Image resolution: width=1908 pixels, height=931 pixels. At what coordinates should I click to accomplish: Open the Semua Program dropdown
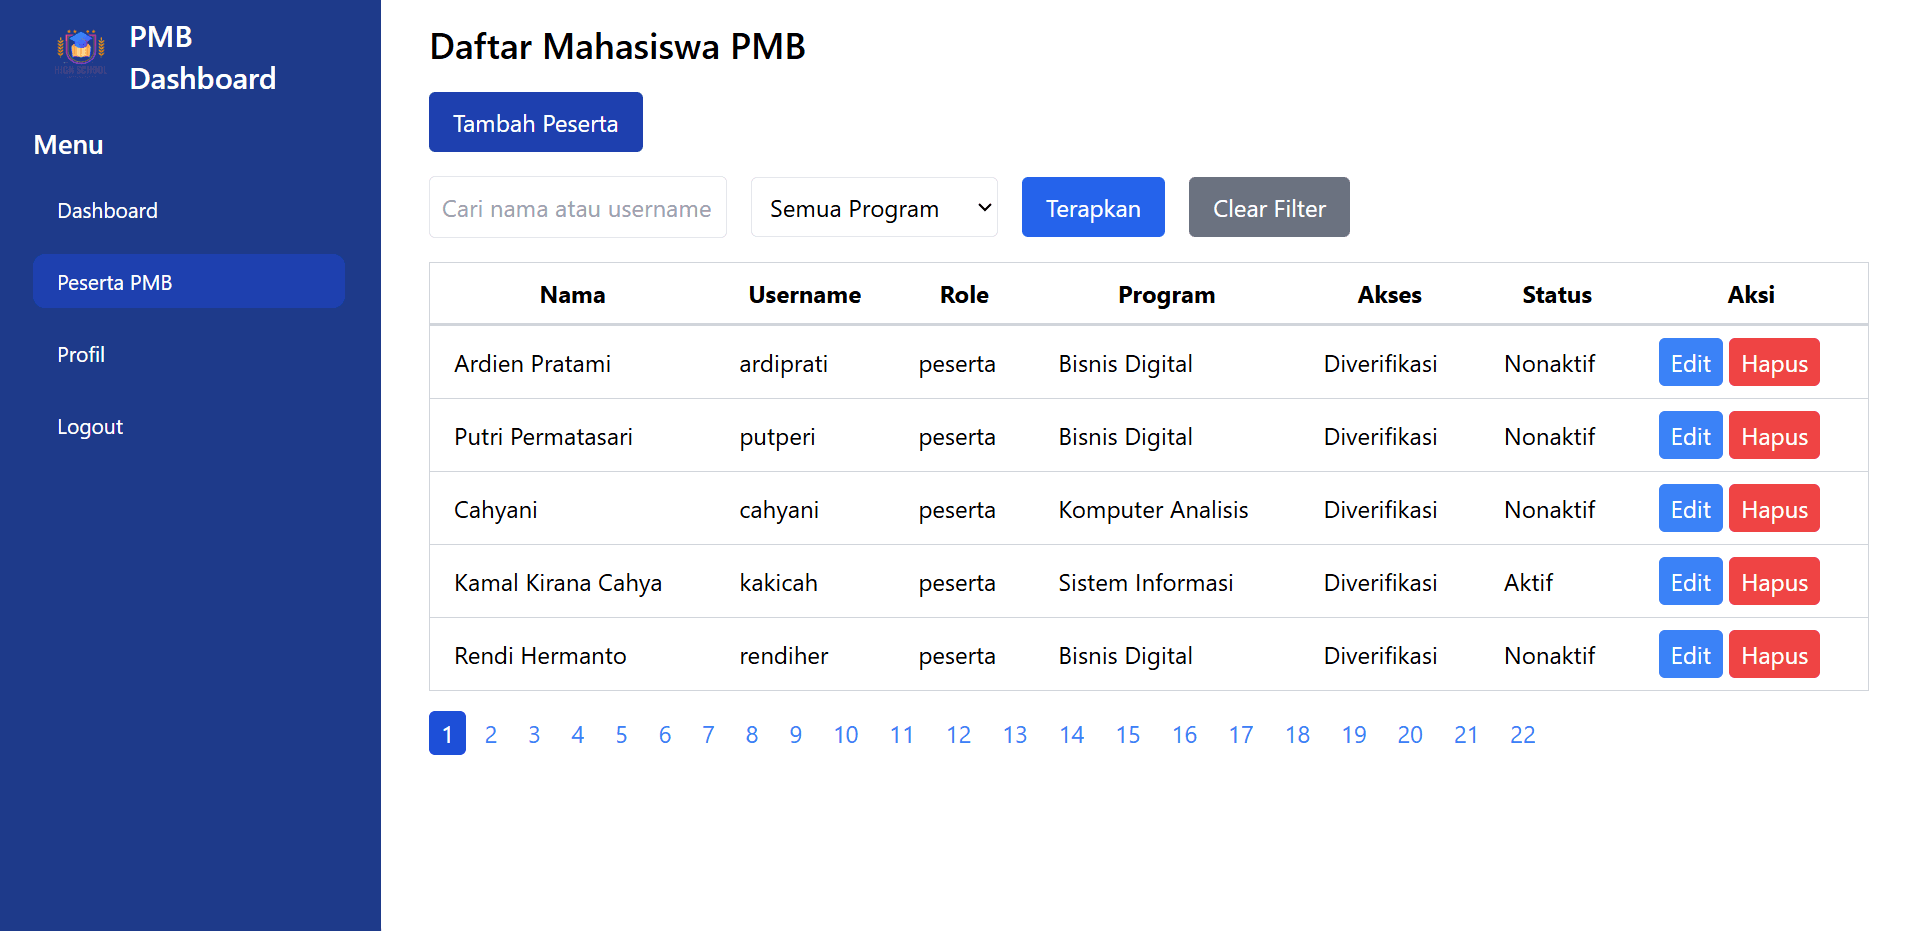pyautogui.click(x=873, y=208)
